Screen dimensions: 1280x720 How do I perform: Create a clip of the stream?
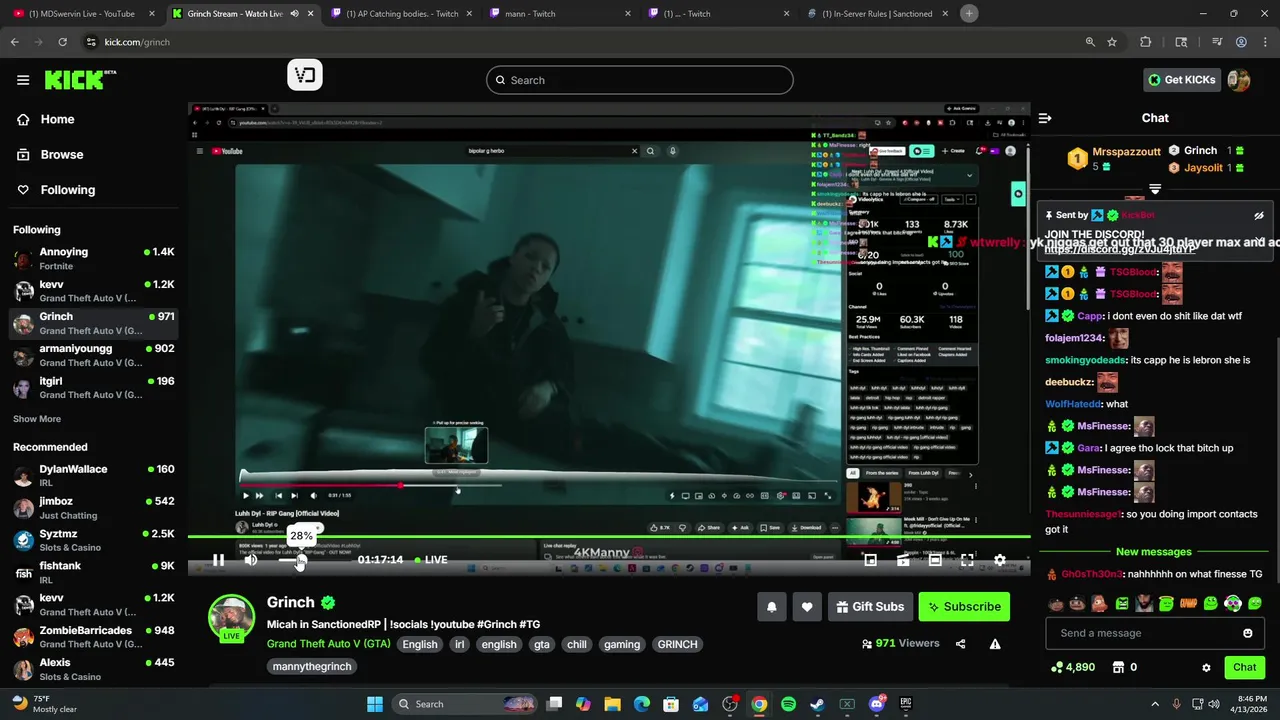click(x=903, y=560)
